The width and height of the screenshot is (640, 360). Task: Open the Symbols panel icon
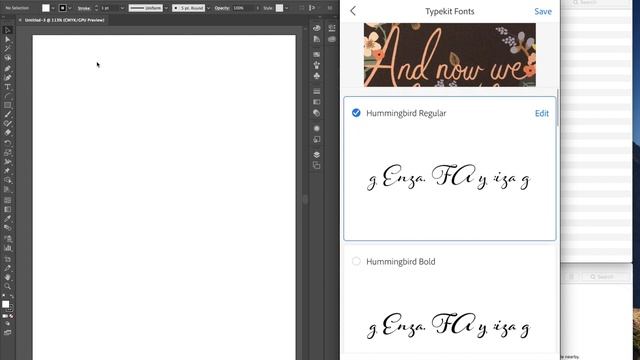pyautogui.click(x=317, y=76)
